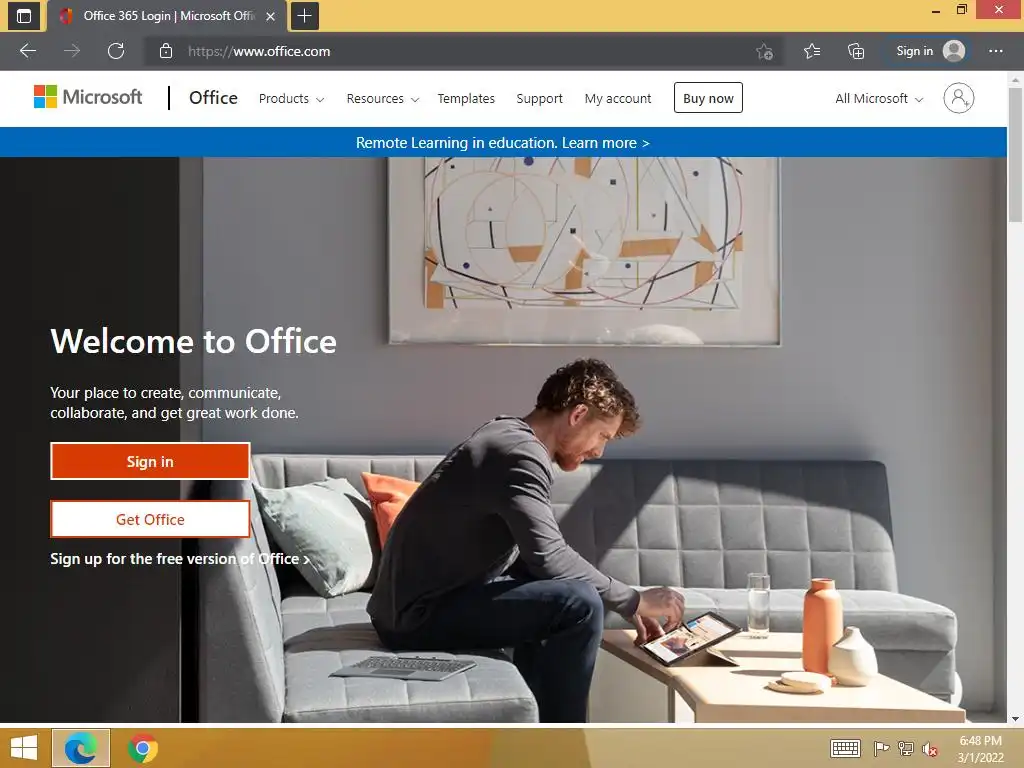Image resolution: width=1024 pixels, height=768 pixels.
Task: Go back using the browser back arrow
Action: coord(27,51)
